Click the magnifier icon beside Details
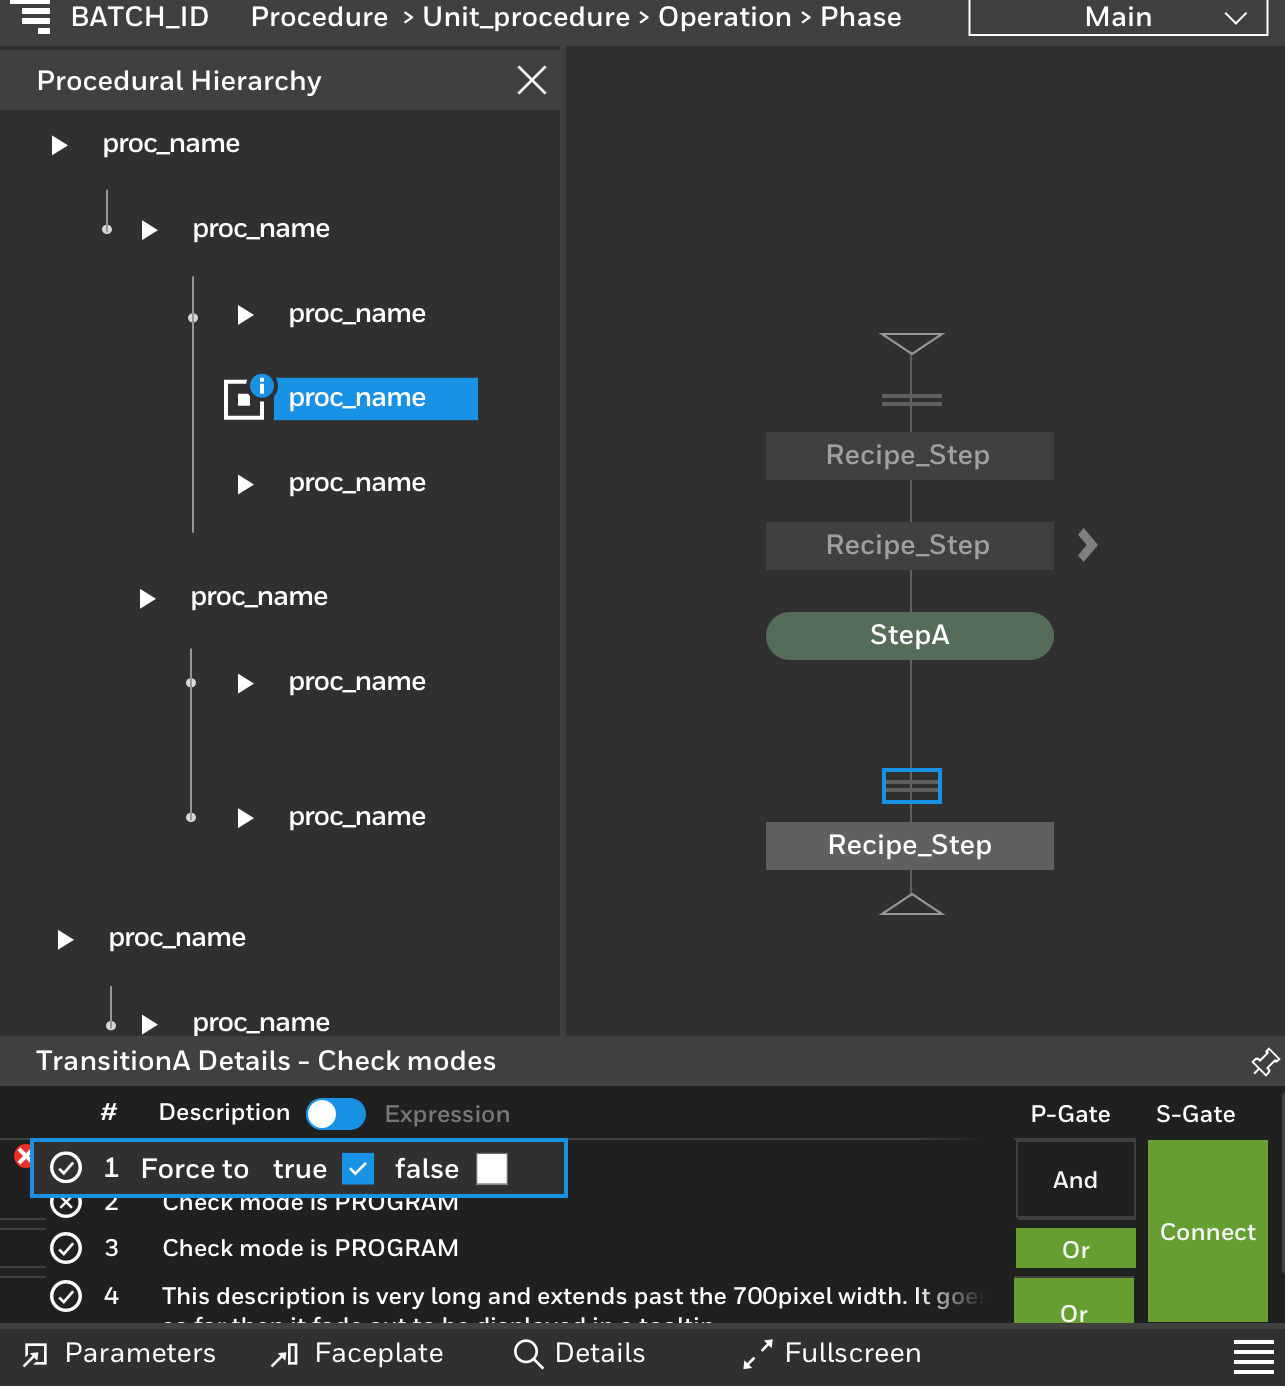 [527, 1355]
